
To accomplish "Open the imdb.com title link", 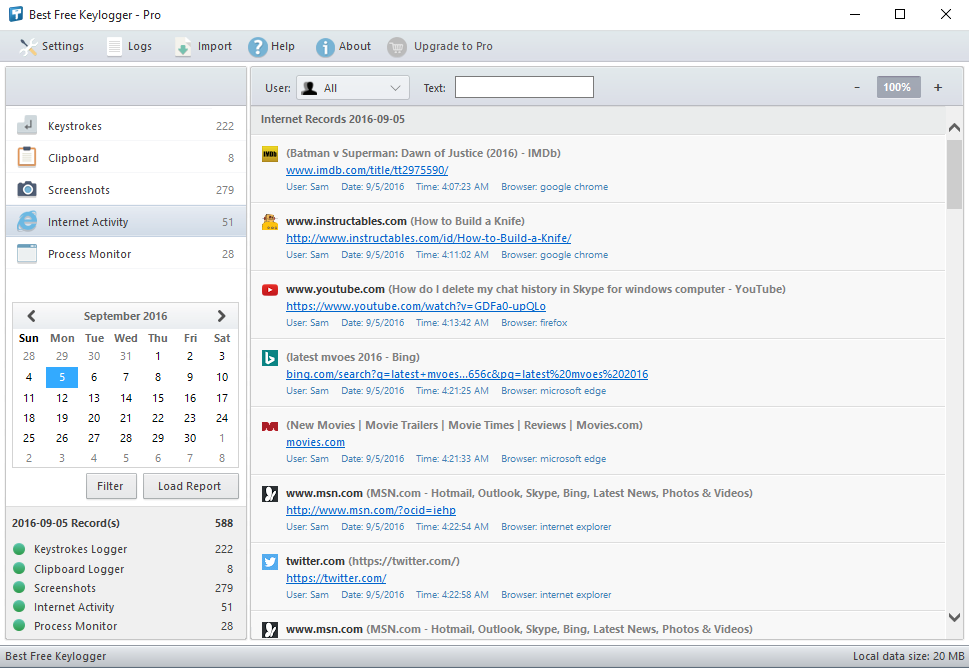I will coord(367,170).
